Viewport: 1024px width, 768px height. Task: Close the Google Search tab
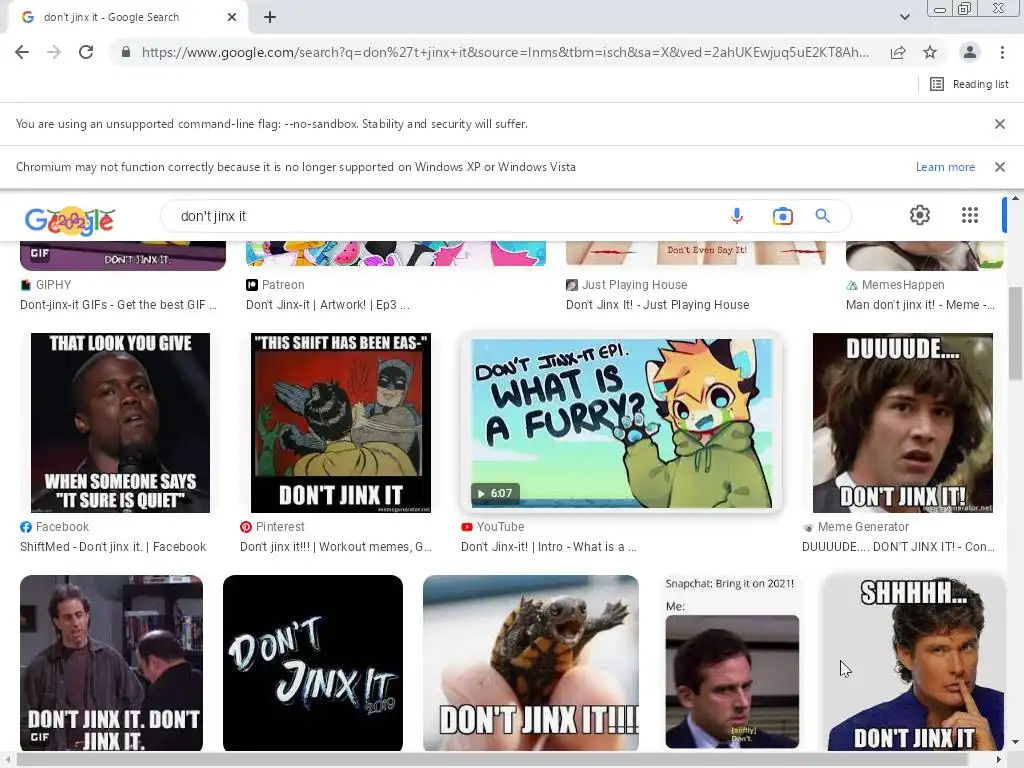232,18
